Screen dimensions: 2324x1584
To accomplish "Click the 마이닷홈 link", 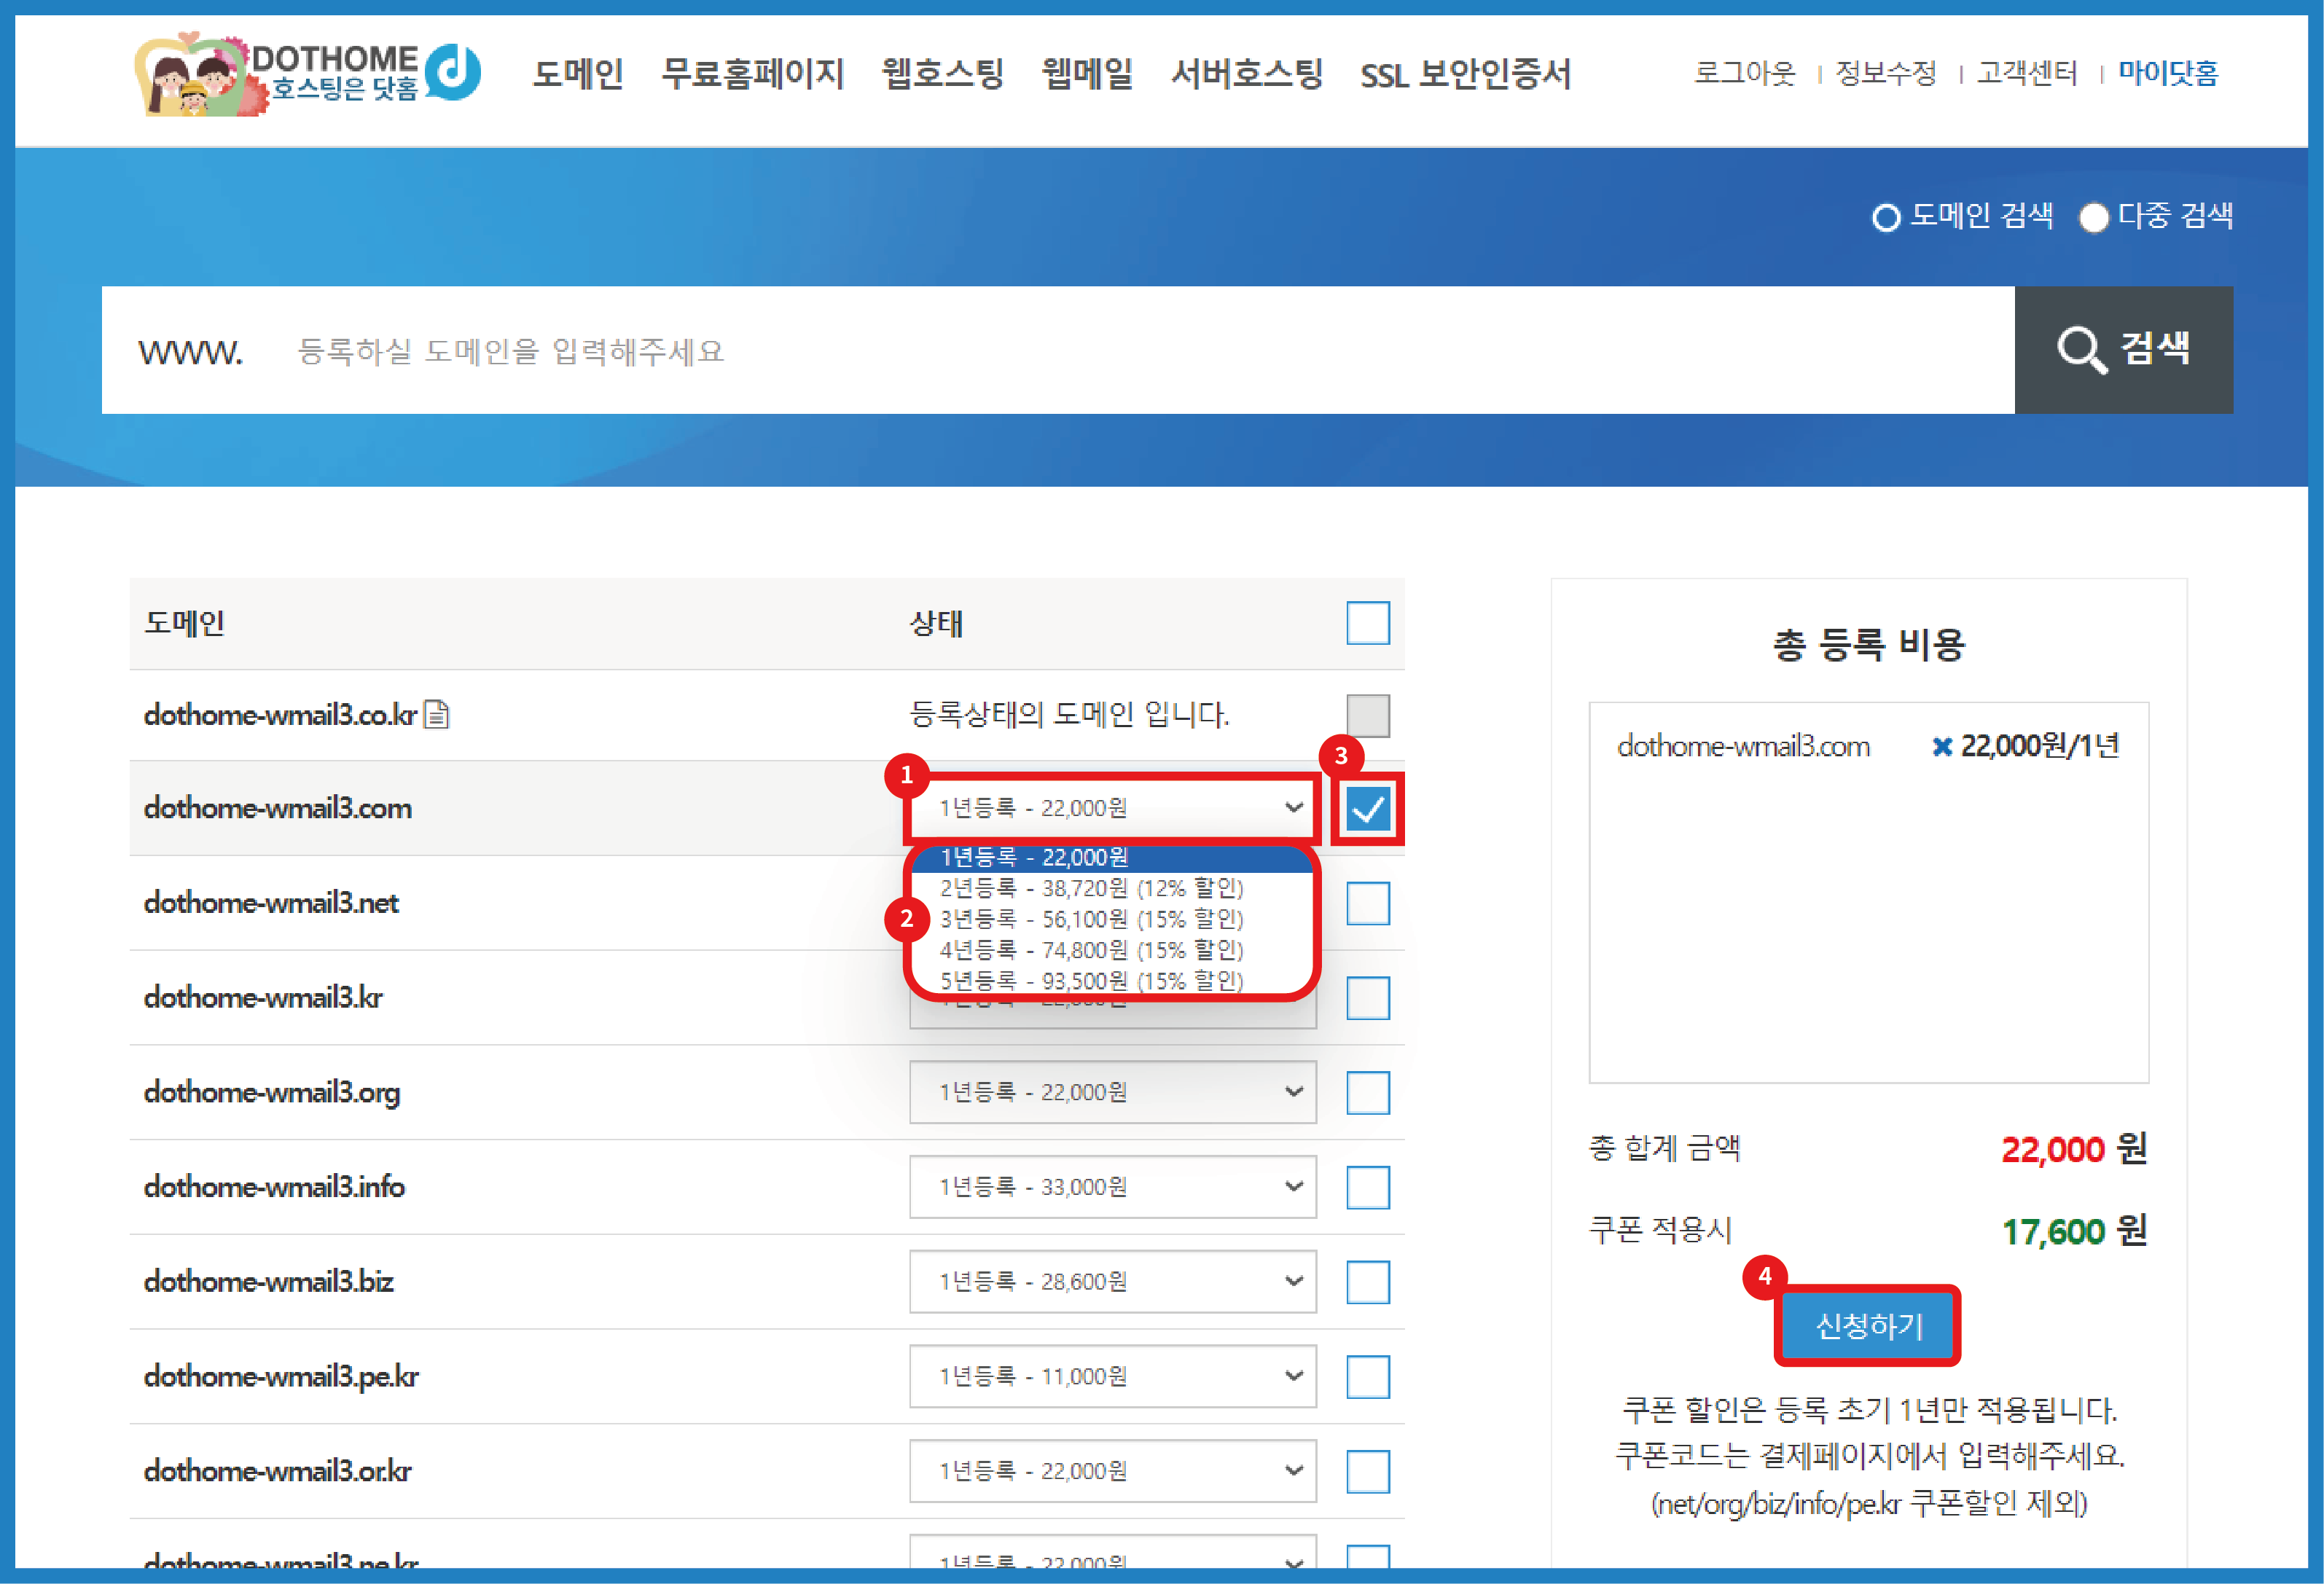I will (2167, 73).
